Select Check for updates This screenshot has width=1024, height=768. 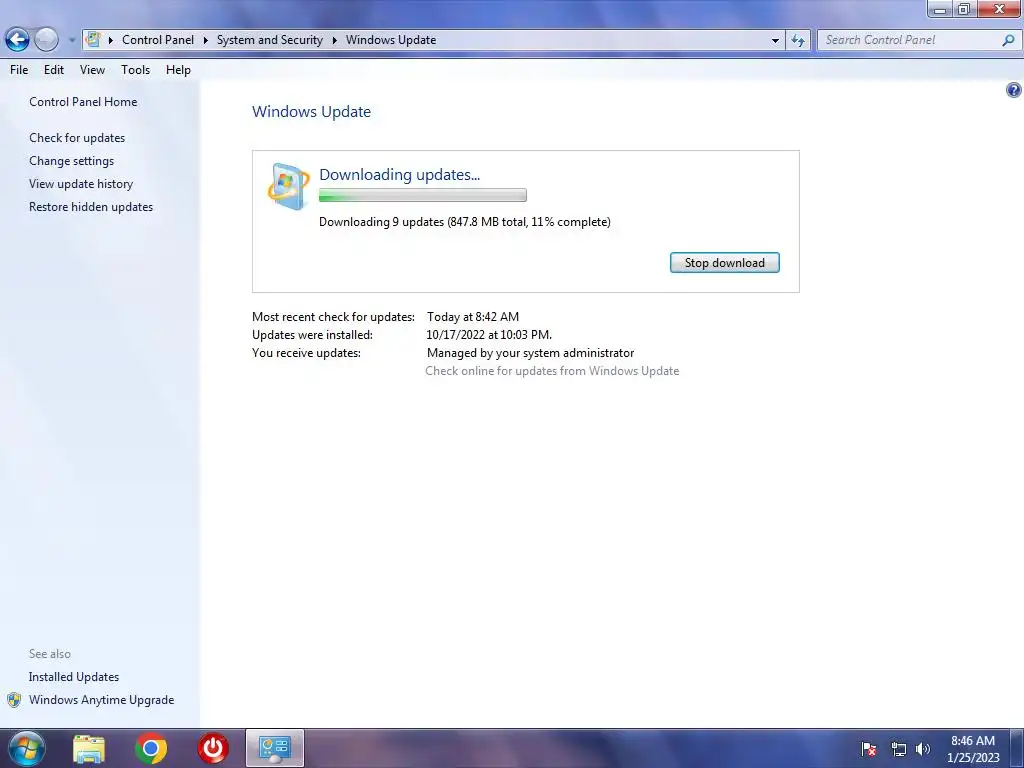click(77, 138)
